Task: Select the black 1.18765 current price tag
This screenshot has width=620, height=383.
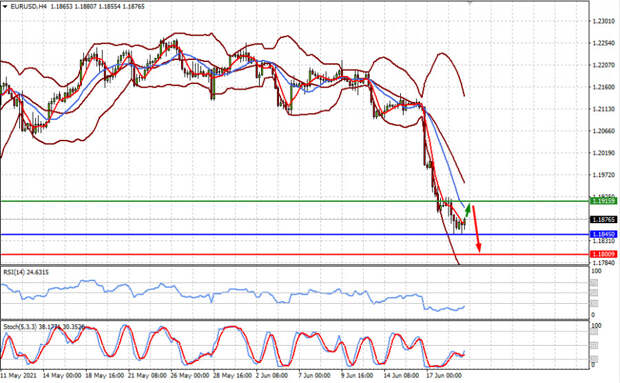Action: coord(603,219)
